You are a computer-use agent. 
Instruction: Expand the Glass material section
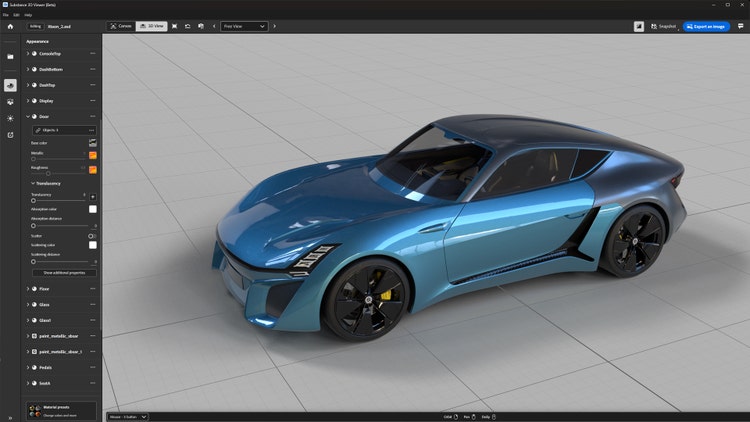pyautogui.click(x=28, y=304)
